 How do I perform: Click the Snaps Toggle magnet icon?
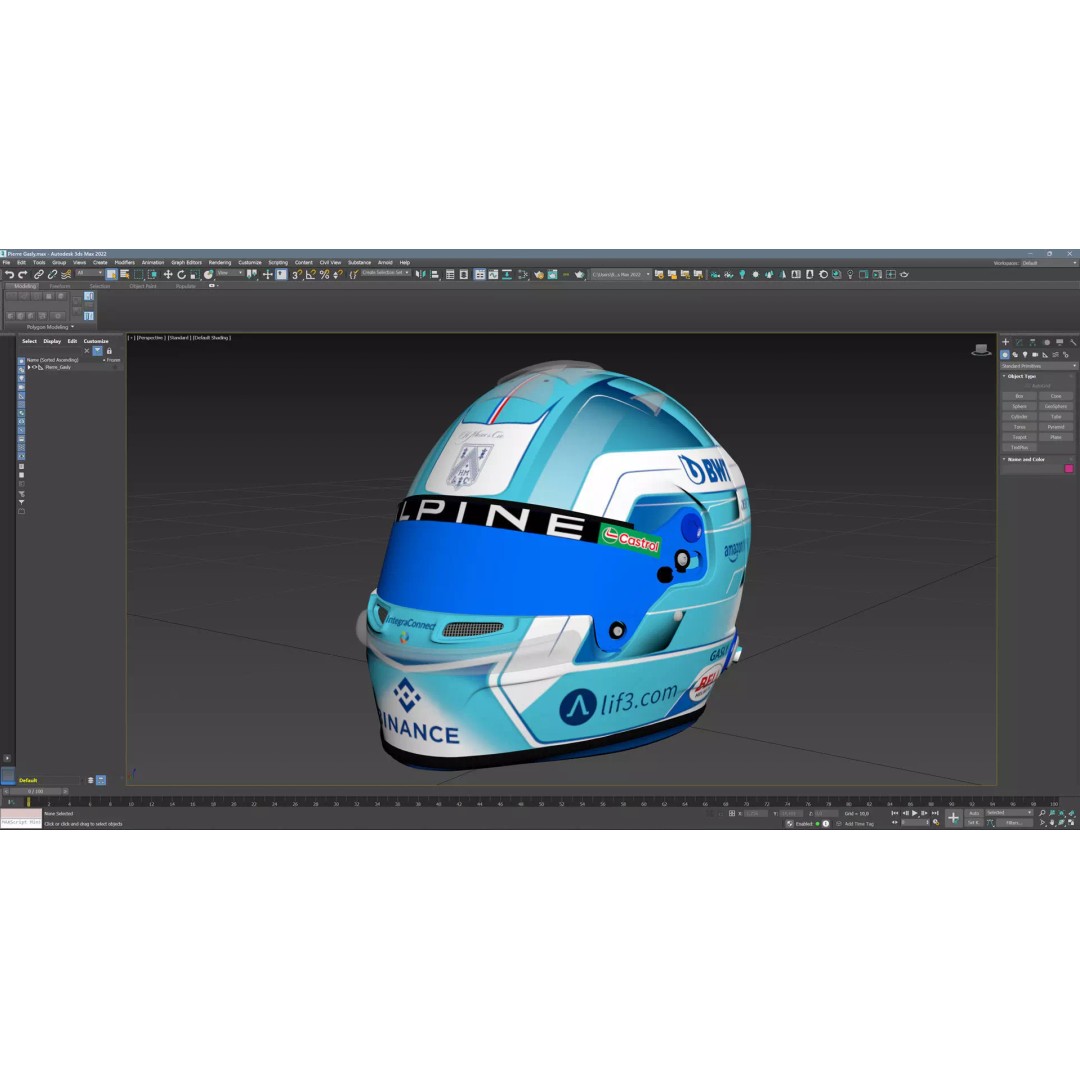[x=296, y=275]
